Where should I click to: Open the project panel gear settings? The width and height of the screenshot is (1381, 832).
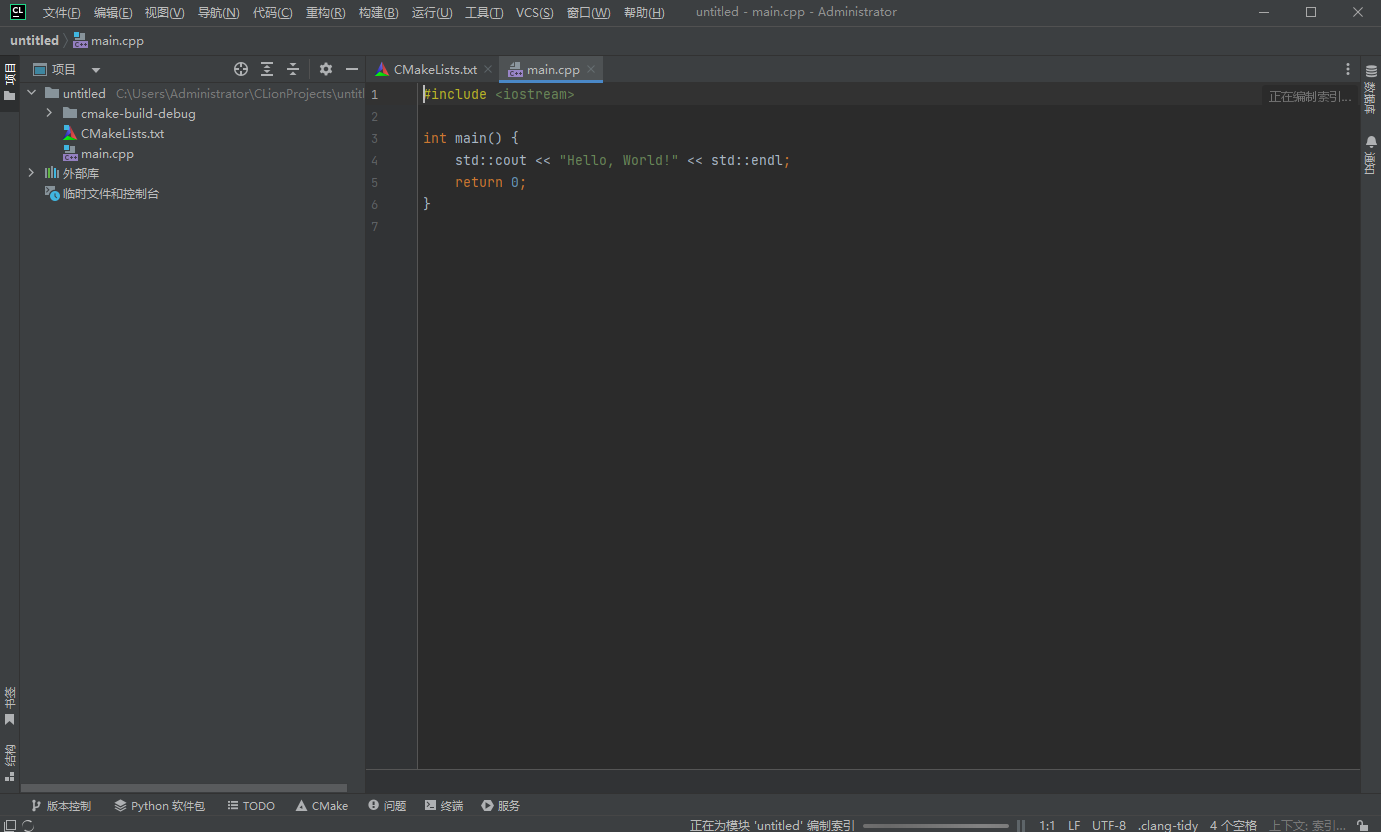pyautogui.click(x=326, y=69)
